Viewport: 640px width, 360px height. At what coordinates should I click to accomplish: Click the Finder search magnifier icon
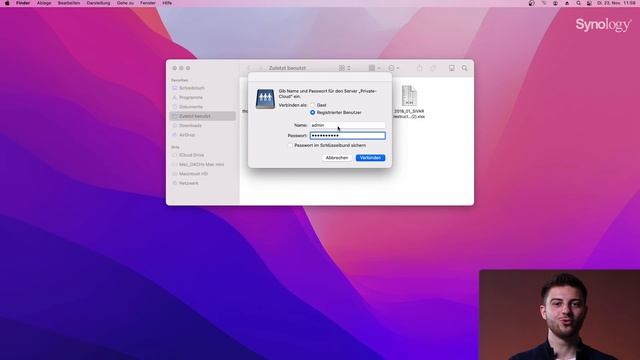[x=464, y=68]
